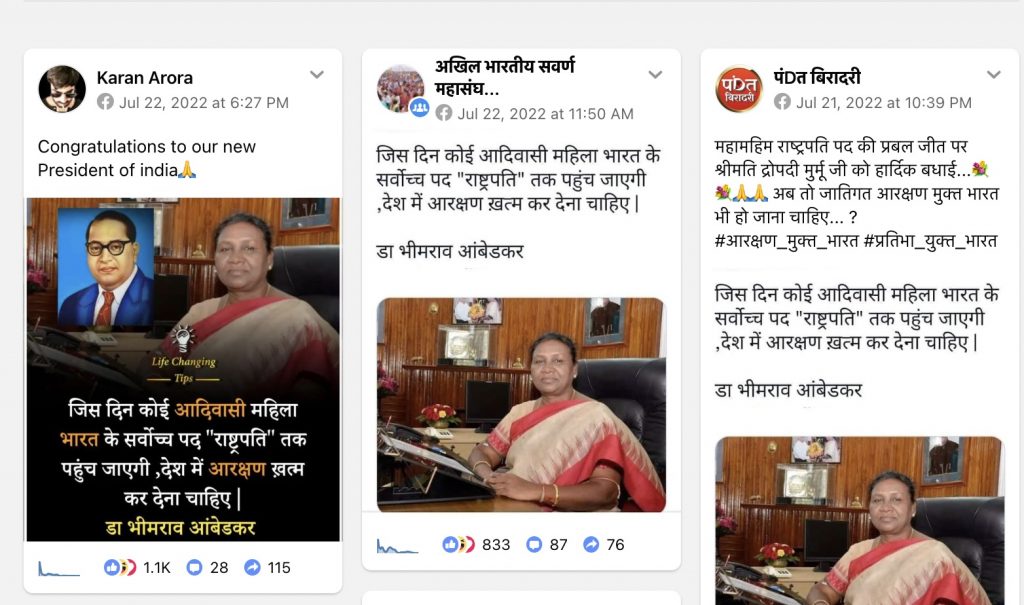Click the comment icon showing 87
This screenshot has width=1024, height=605.
pos(534,544)
